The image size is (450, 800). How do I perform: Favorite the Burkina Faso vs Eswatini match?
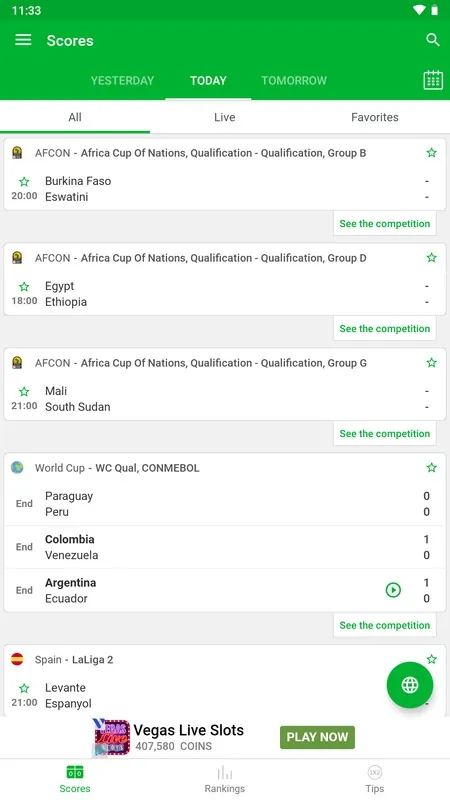click(x=24, y=182)
